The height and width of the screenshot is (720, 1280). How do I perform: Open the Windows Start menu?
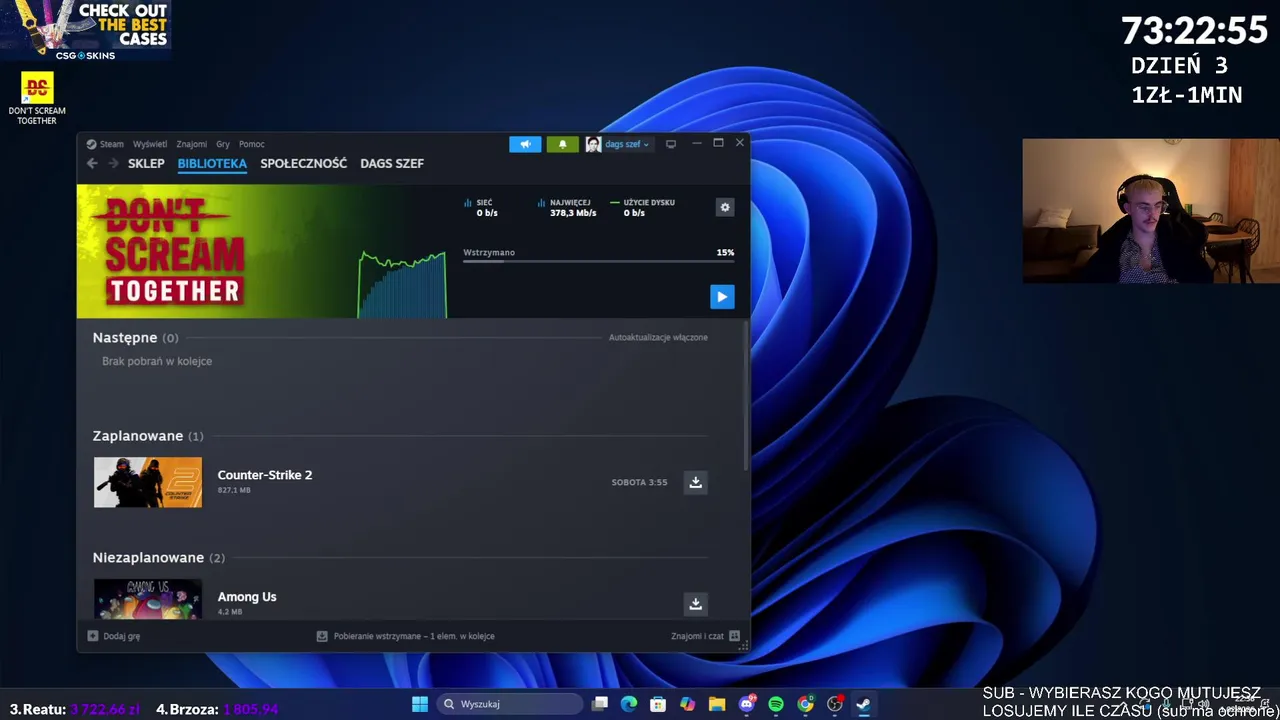pyautogui.click(x=420, y=704)
